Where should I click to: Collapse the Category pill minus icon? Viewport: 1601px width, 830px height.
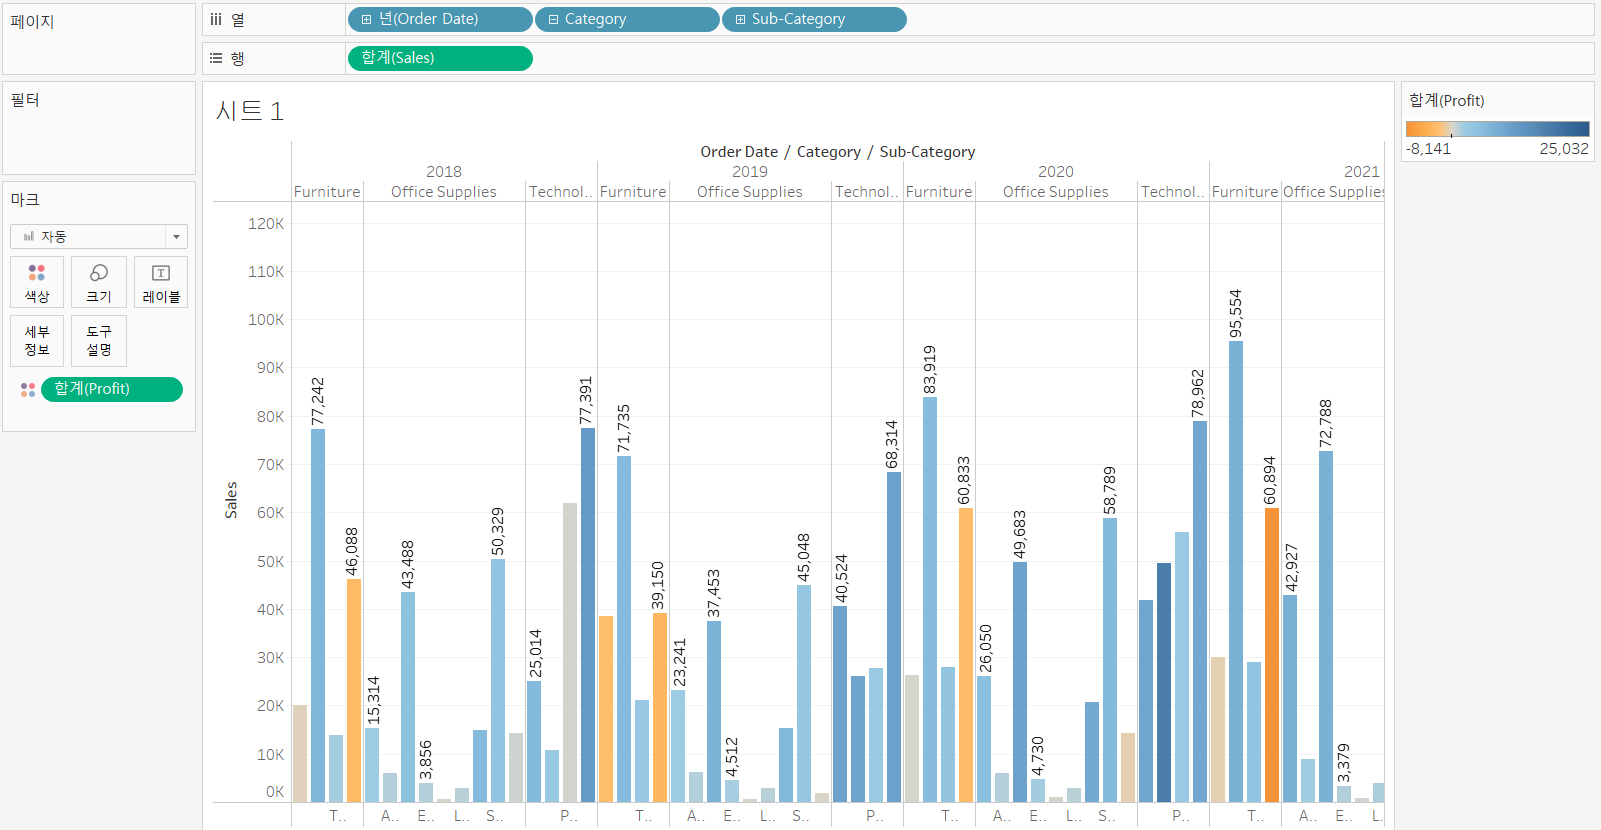click(553, 19)
